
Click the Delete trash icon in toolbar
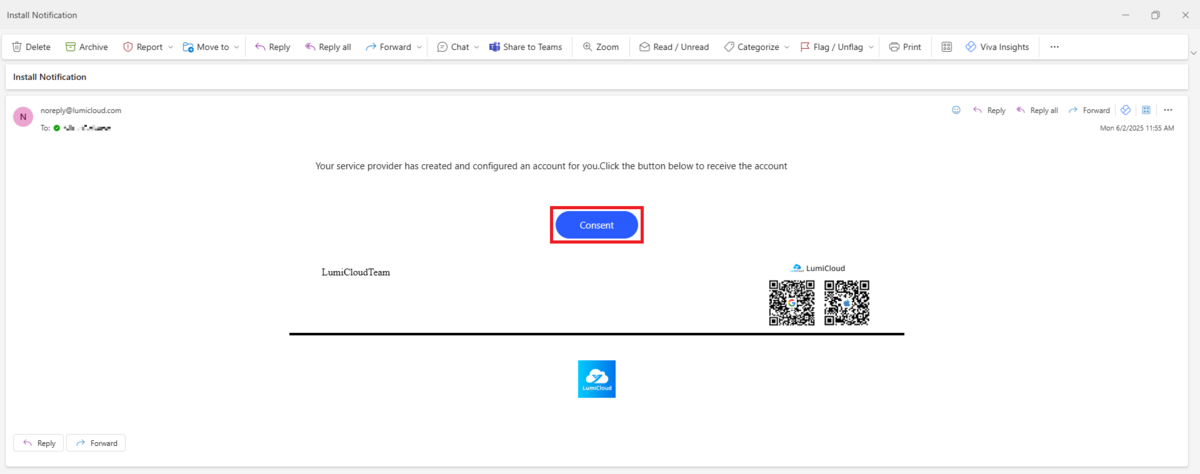tap(17, 47)
